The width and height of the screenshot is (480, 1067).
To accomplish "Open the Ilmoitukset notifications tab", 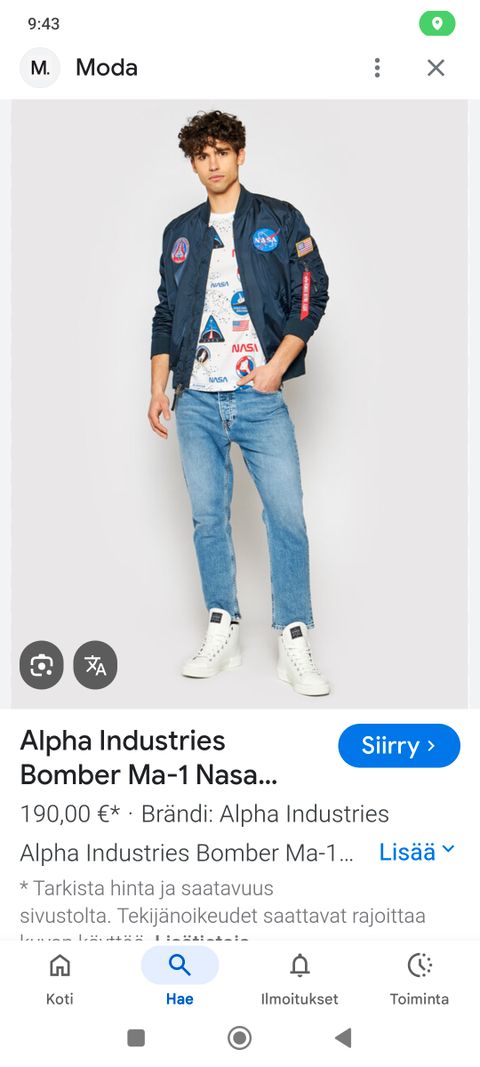I will click(300, 979).
